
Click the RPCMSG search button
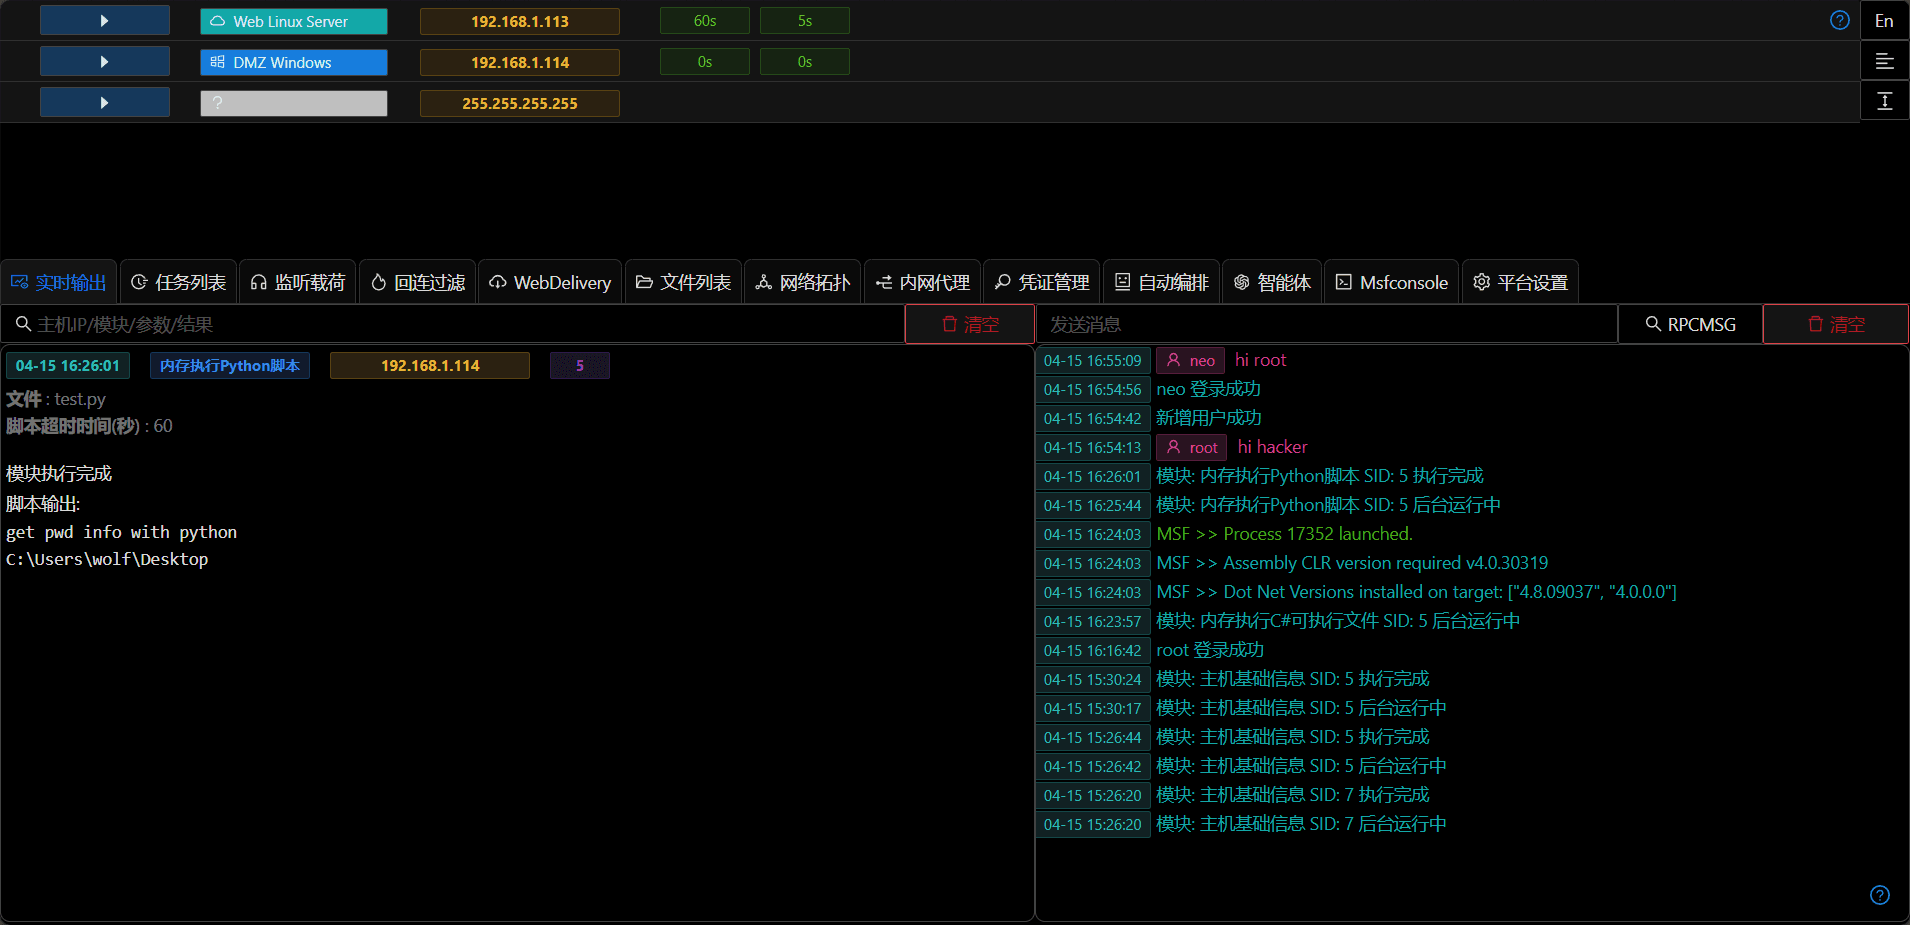[1690, 324]
